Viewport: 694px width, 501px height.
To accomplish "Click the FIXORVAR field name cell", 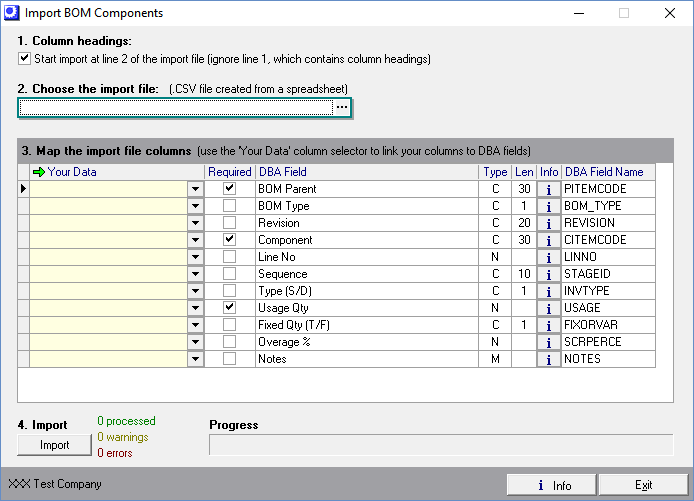I will click(608, 325).
